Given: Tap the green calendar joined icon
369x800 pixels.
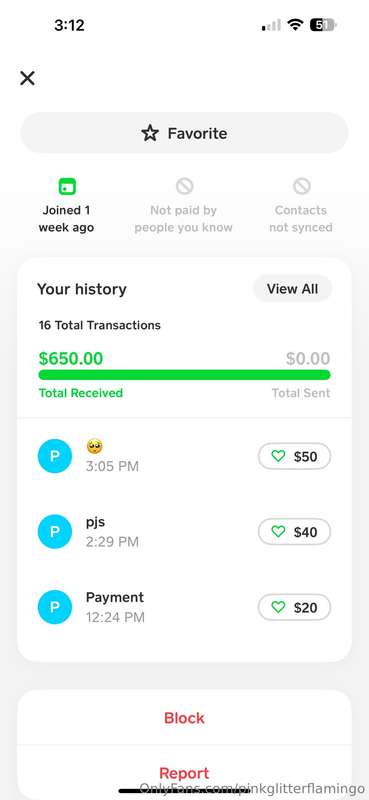Looking at the screenshot, I should click(67, 186).
